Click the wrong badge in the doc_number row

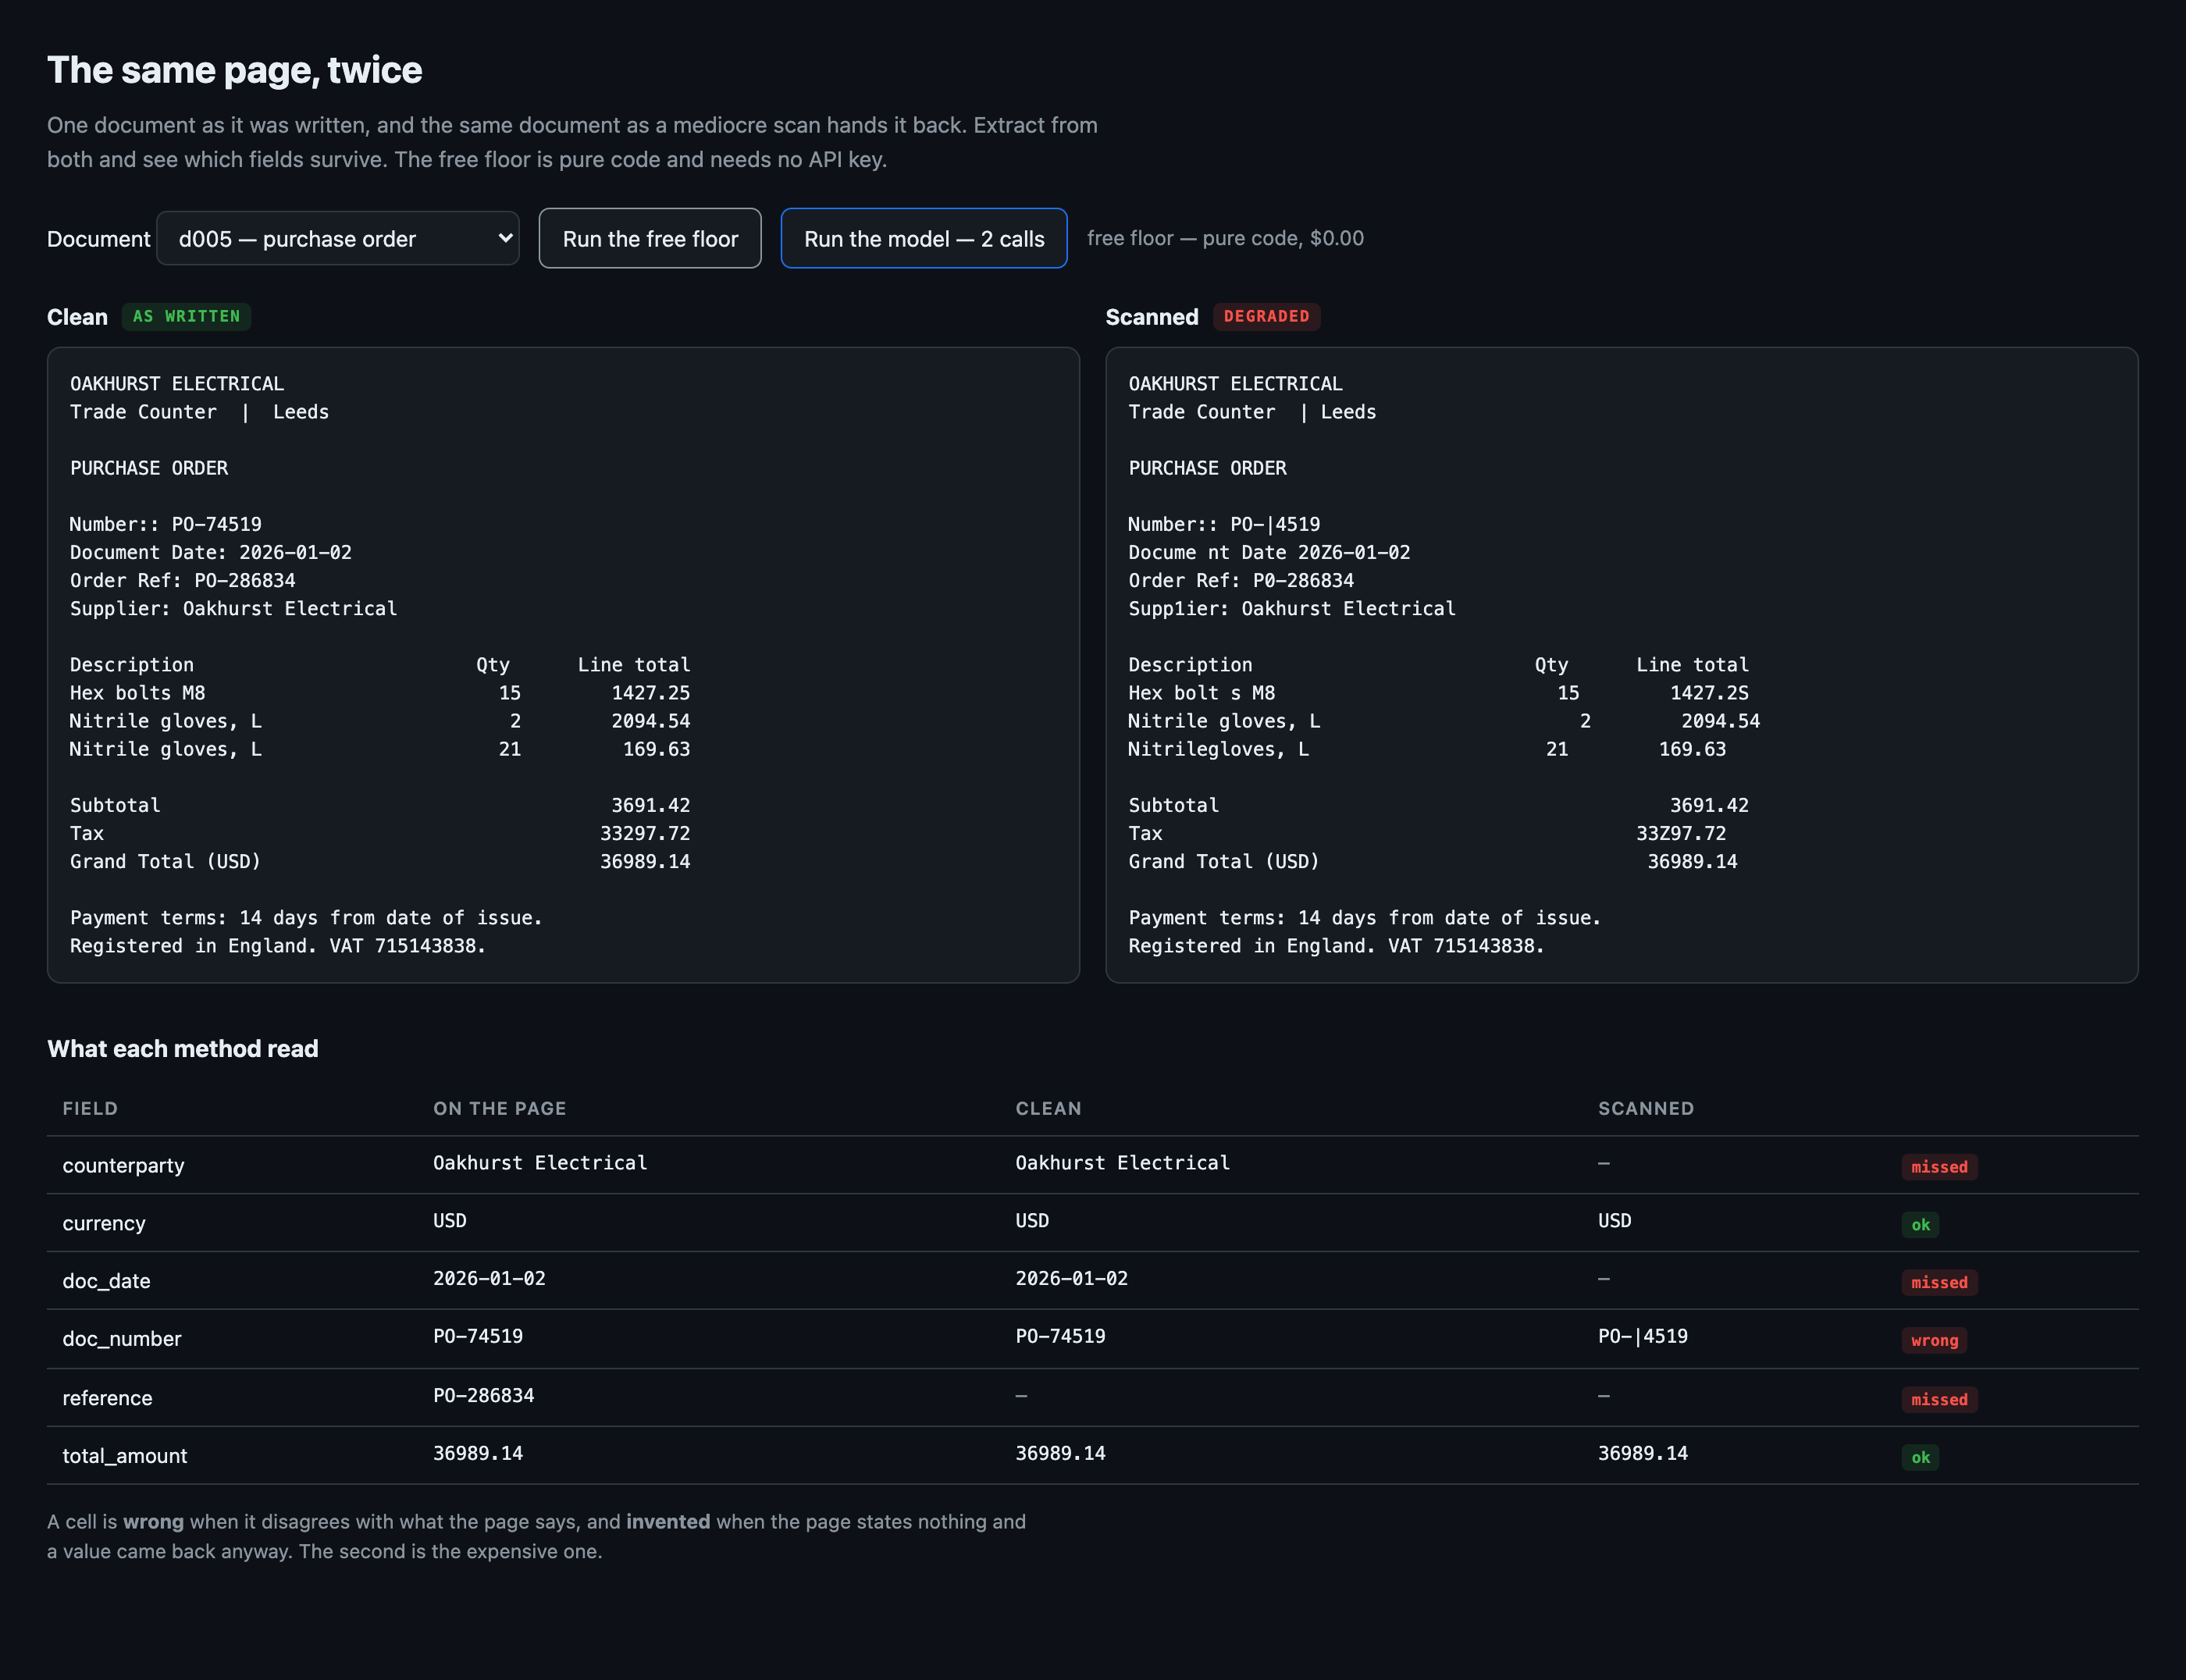point(1934,1340)
